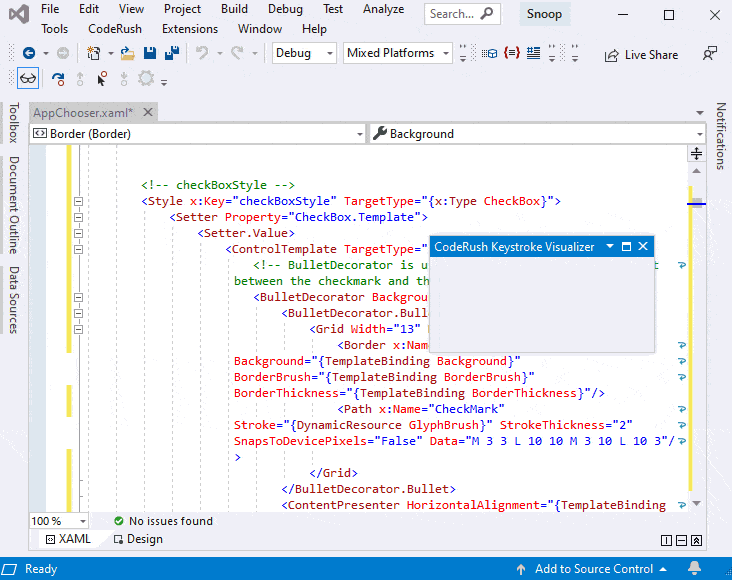Click the editor split handle above scrollbar
This screenshot has height=580, width=732.
point(696,153)
